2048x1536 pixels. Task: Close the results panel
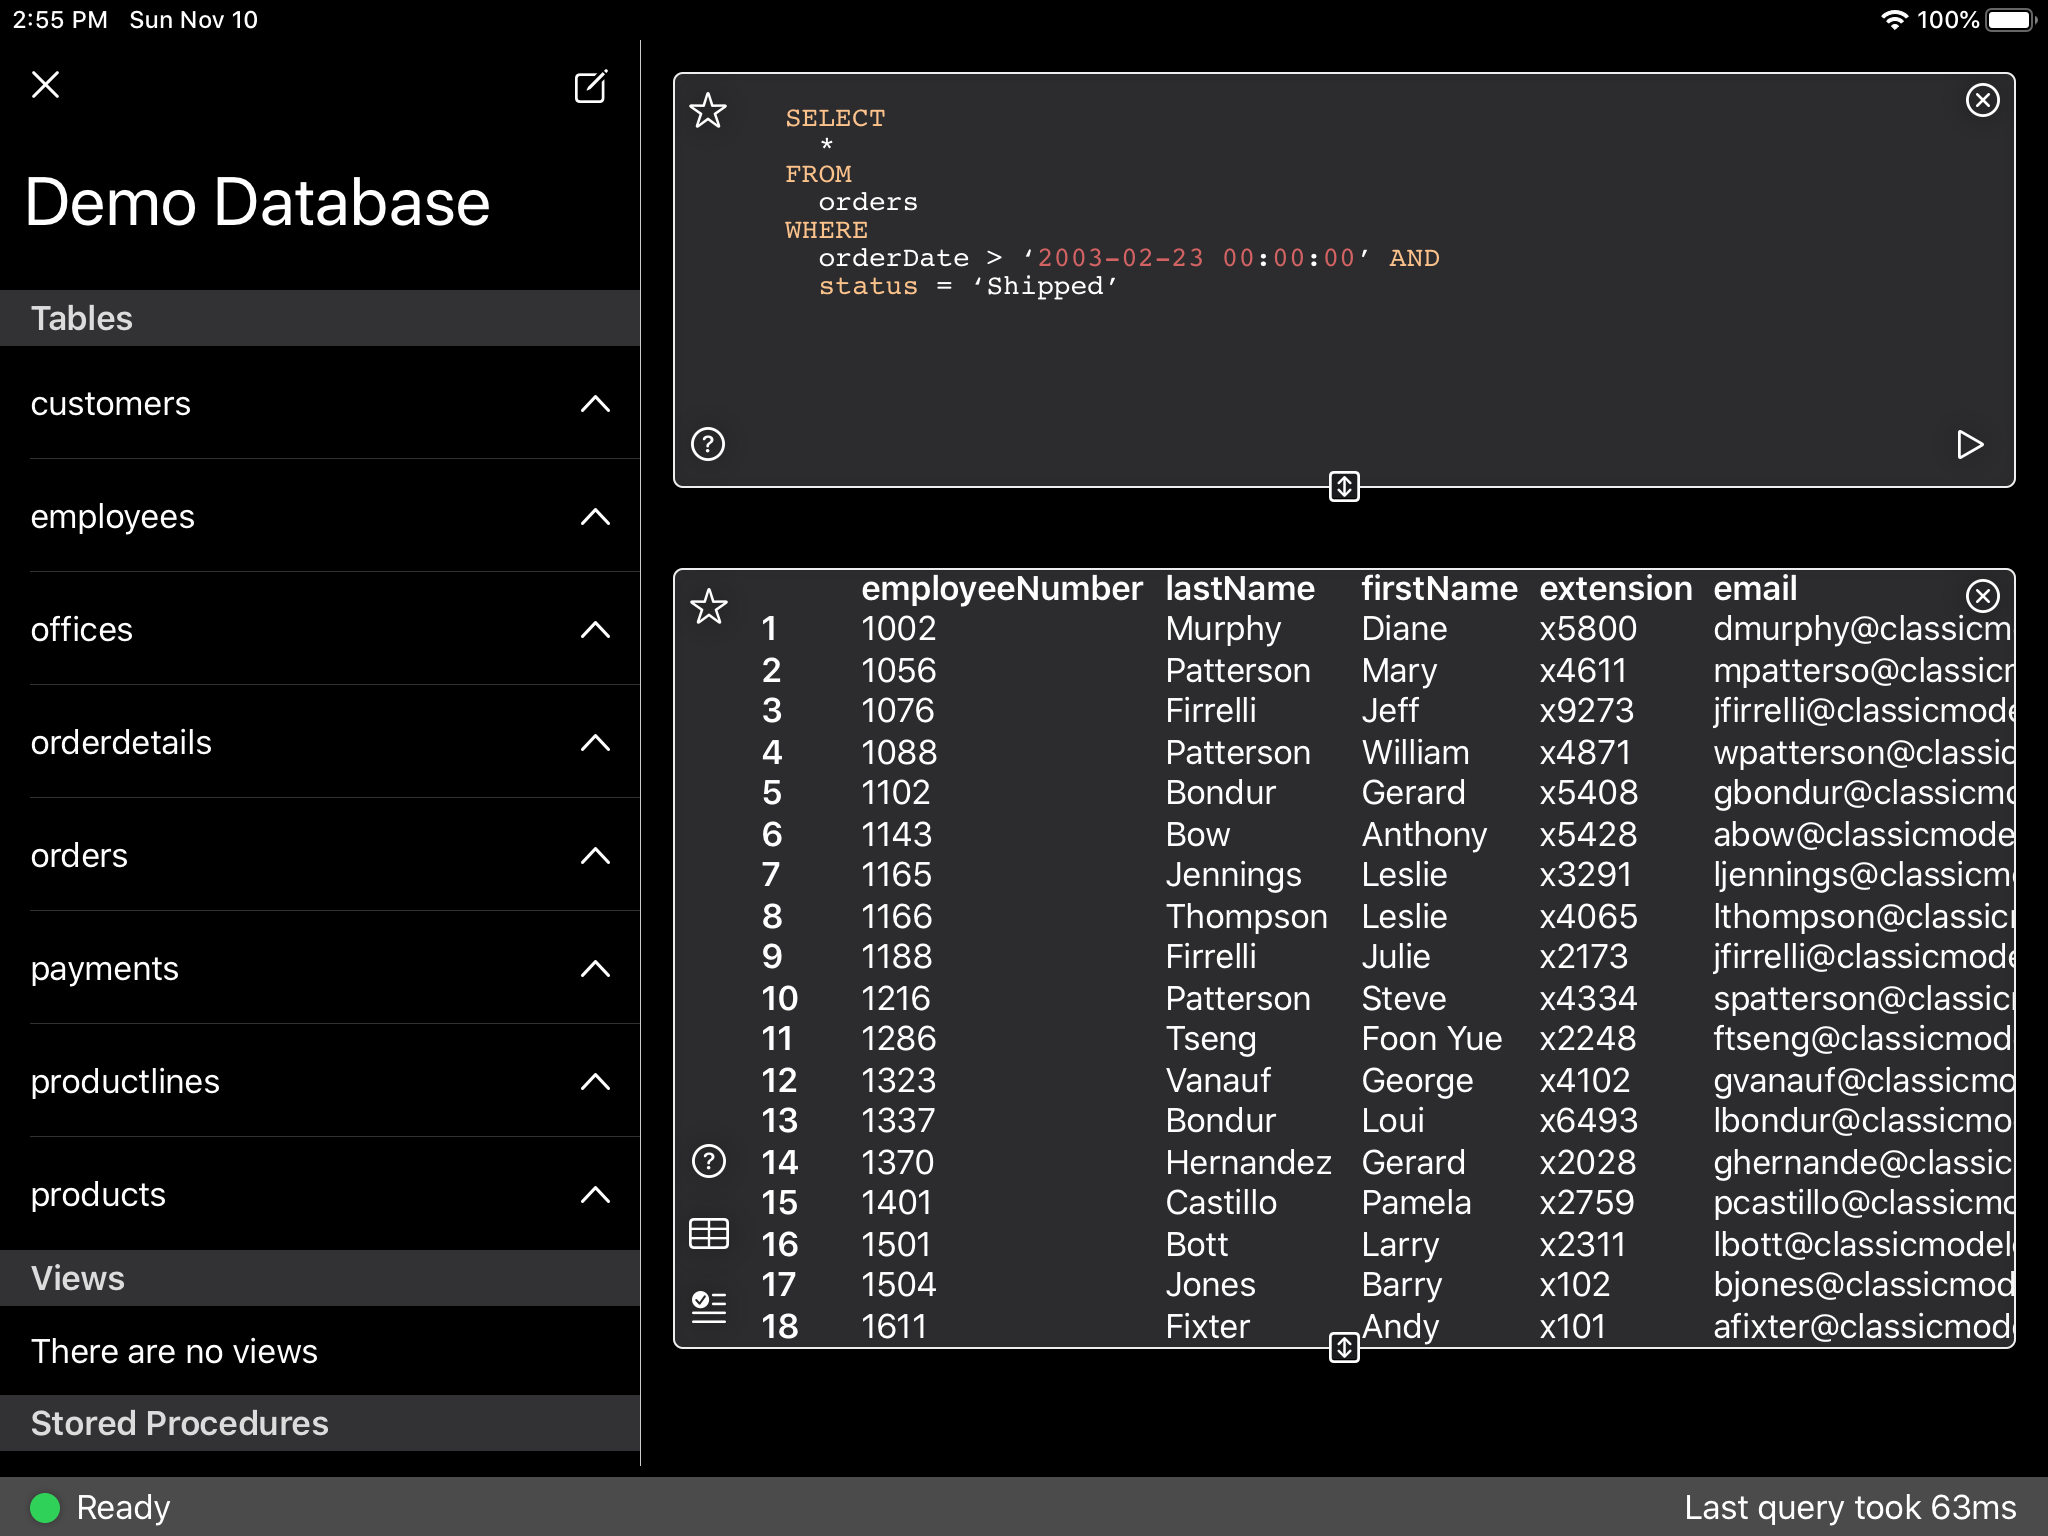coord(1982,596)
